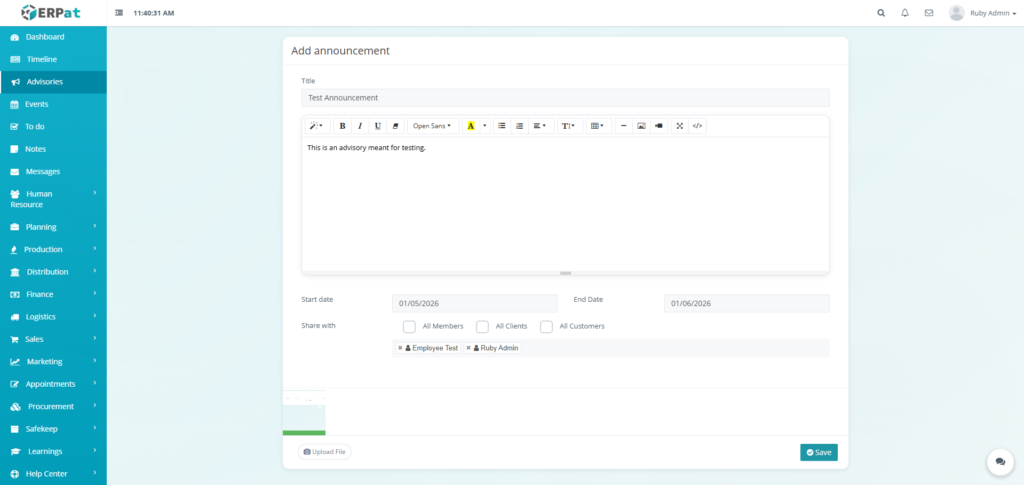This screenshot has width=1024, height=485.
Task: Open Messages from the sidebar
Action: tap(43, 171)
